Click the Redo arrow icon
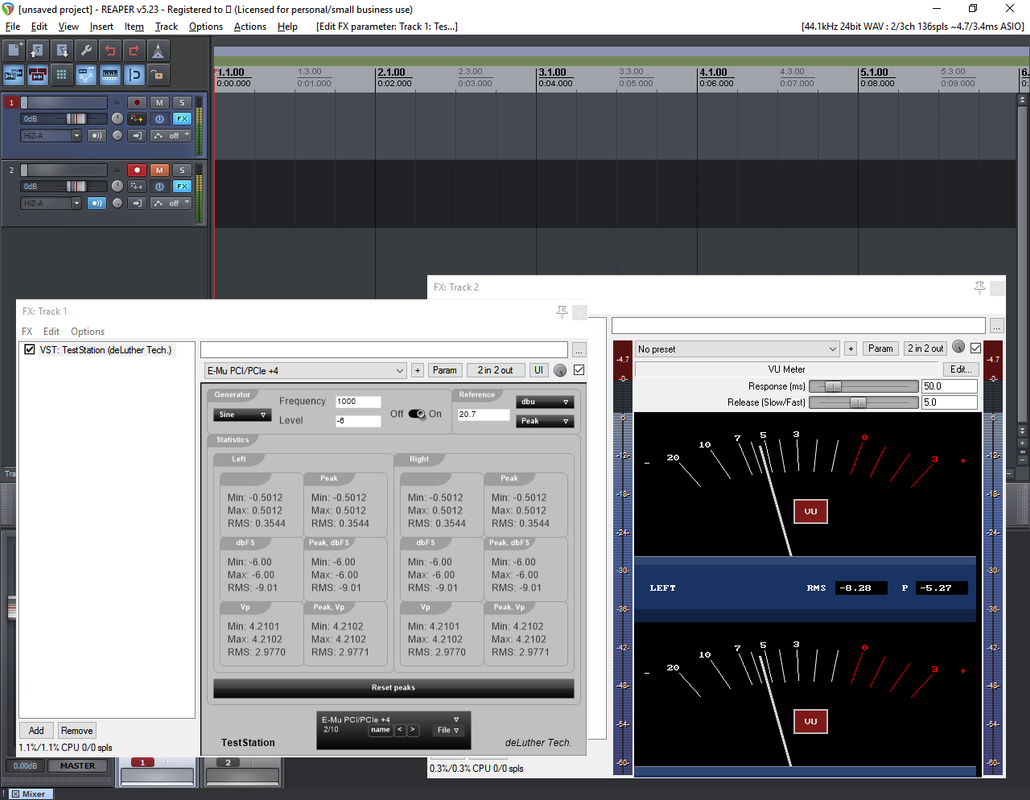This screenshot has width=1030, height=800. click(134, 50)
